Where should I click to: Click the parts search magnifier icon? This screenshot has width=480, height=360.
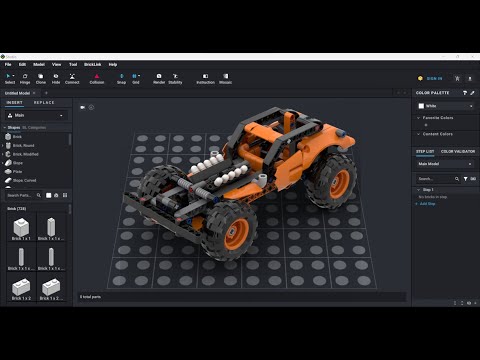pos(39,195)
